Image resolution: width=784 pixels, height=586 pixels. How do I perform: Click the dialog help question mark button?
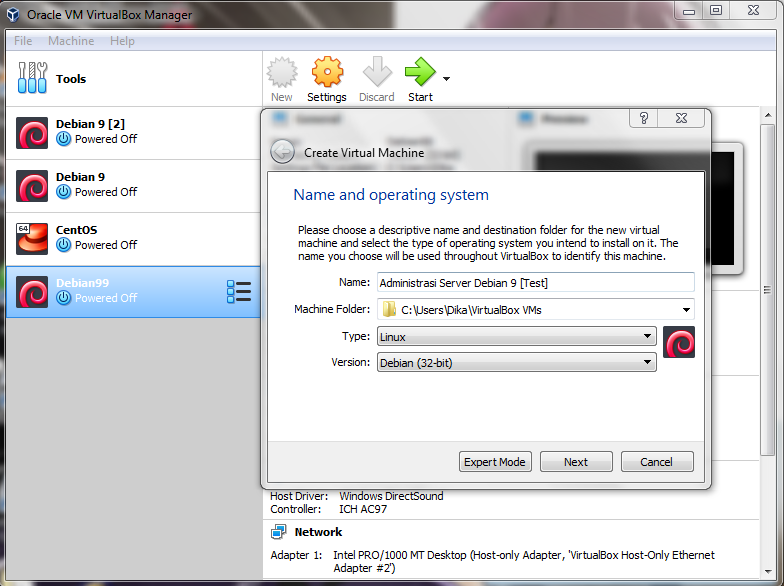point(644,118)
